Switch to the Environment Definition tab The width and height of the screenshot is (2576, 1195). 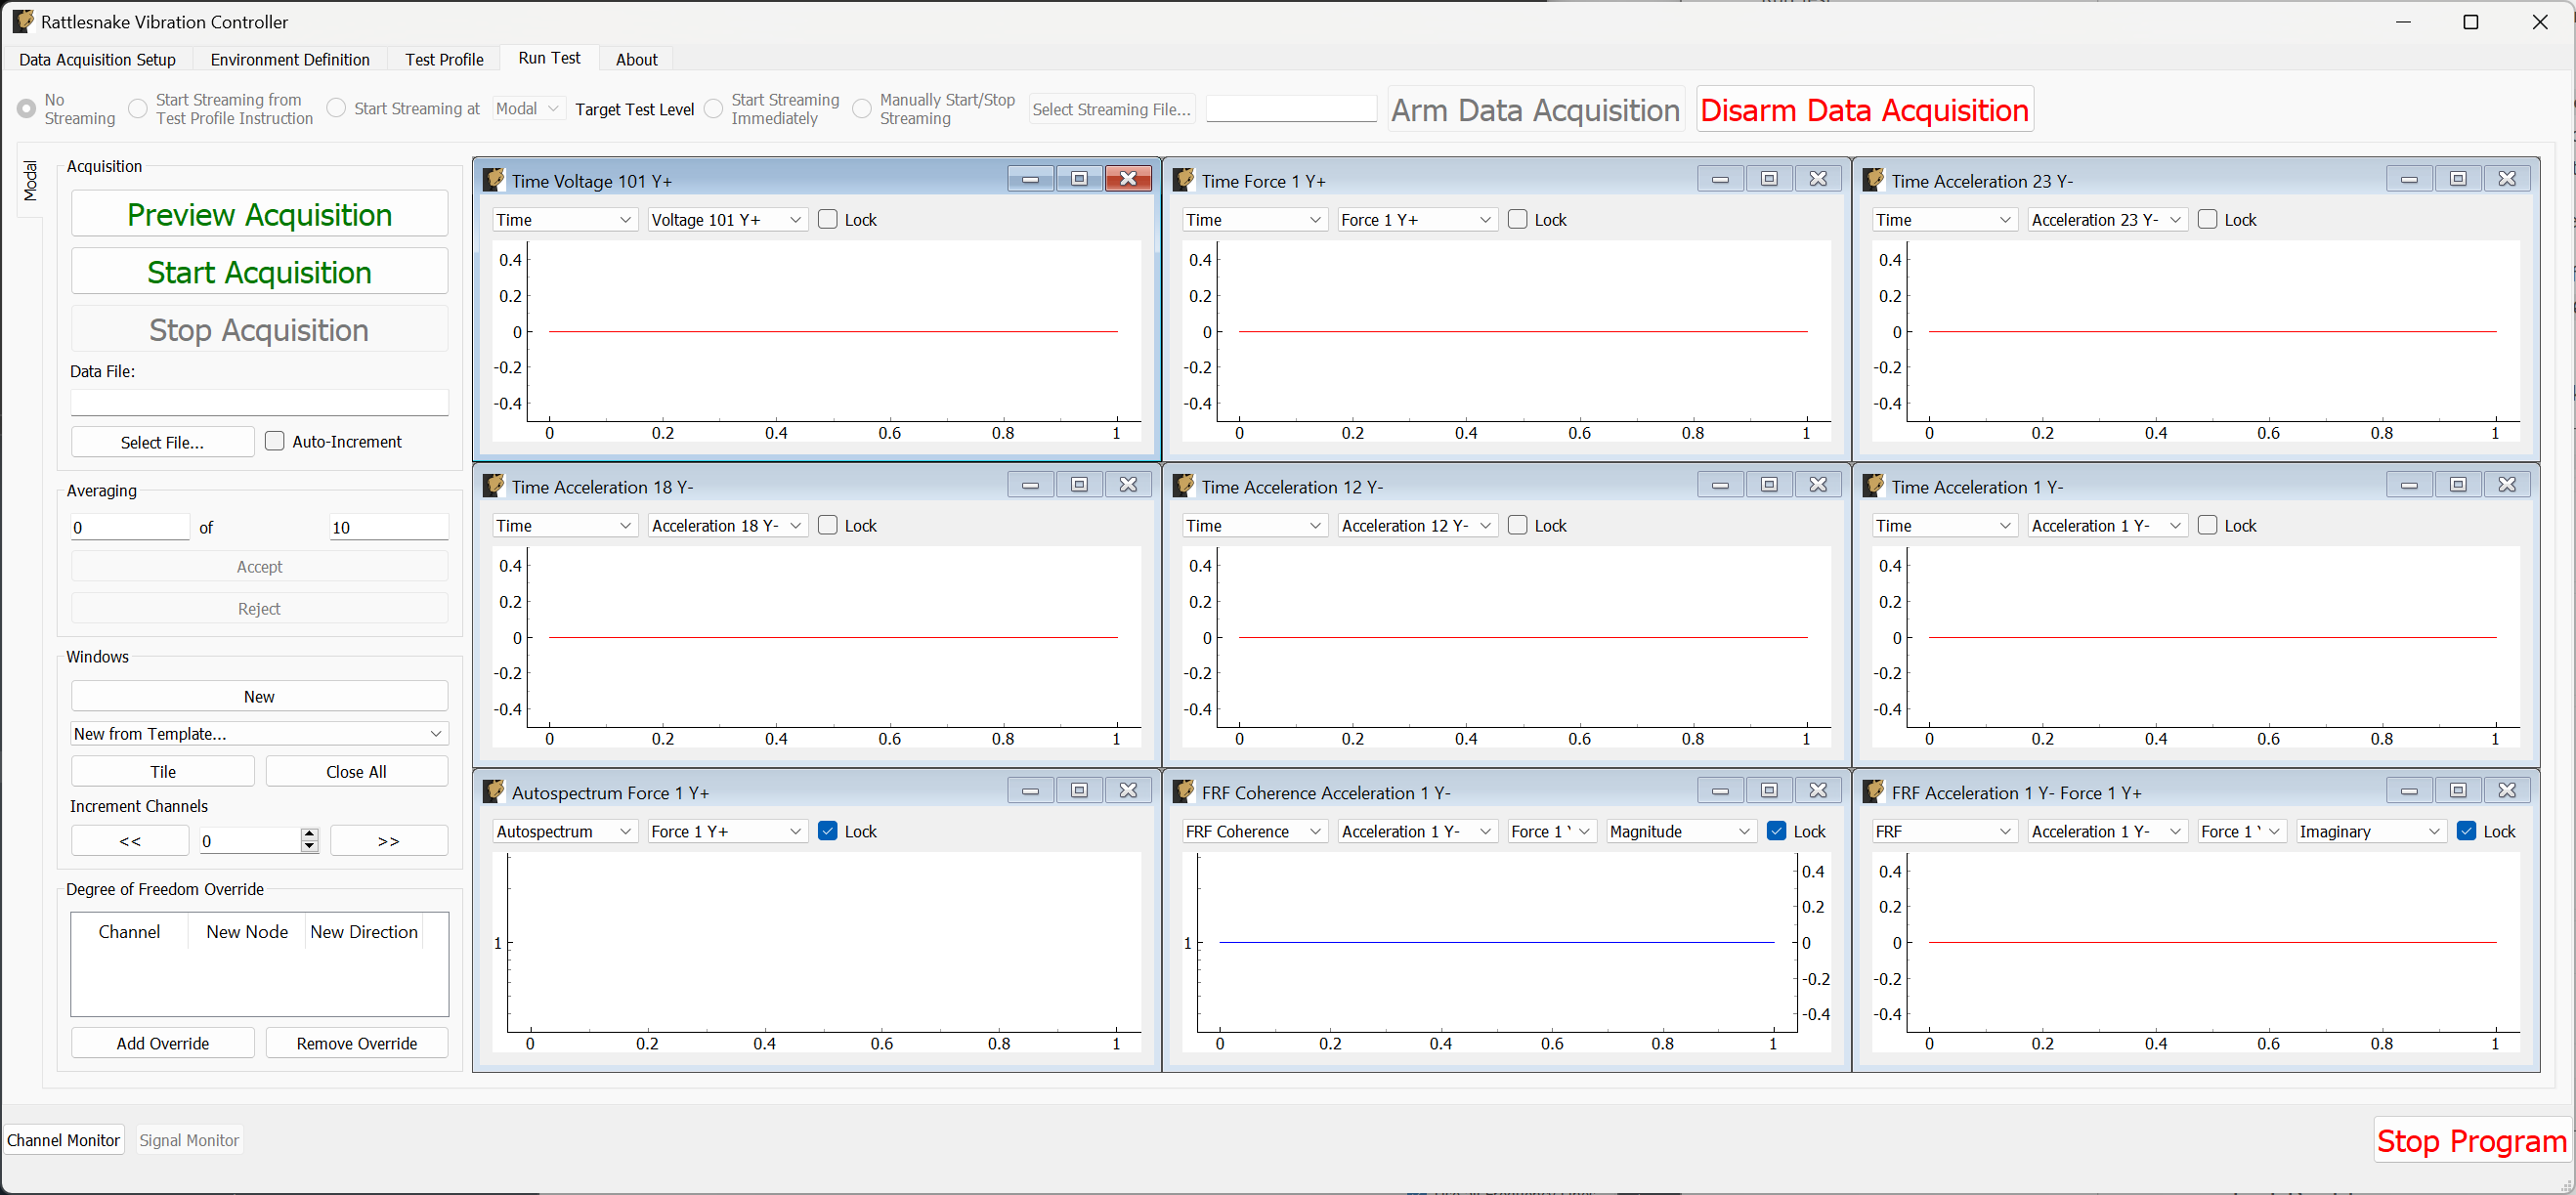coord(290,59)
